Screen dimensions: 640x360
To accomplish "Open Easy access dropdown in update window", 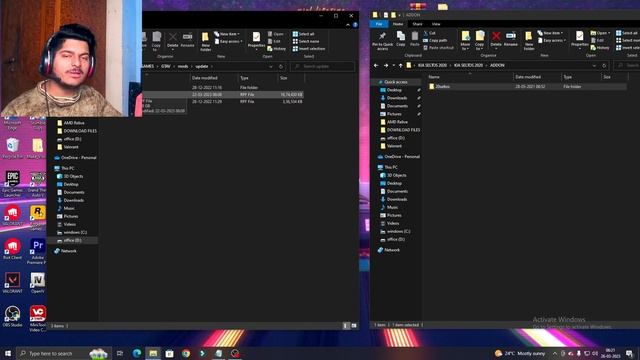I will click(x=229, y=41).
